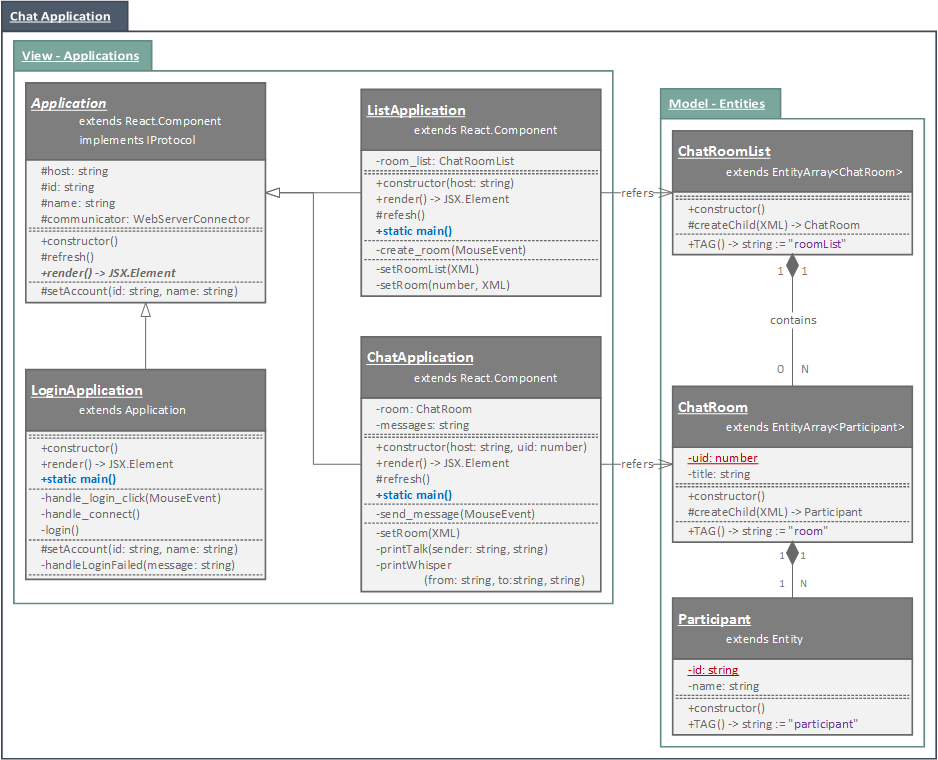Select the refers connector from ListApplication
The height and width of the screenshot is (760, 938).
(637, 193)
